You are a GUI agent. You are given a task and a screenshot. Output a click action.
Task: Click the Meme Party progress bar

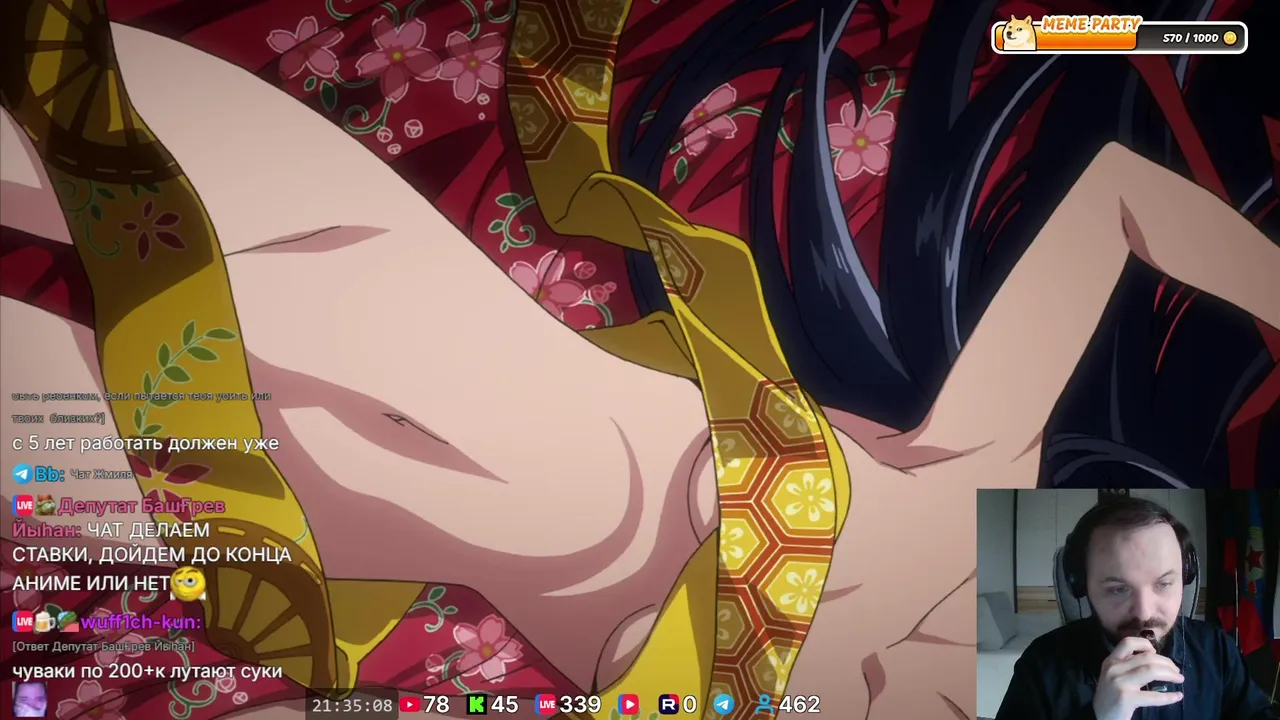(1120, 38)
